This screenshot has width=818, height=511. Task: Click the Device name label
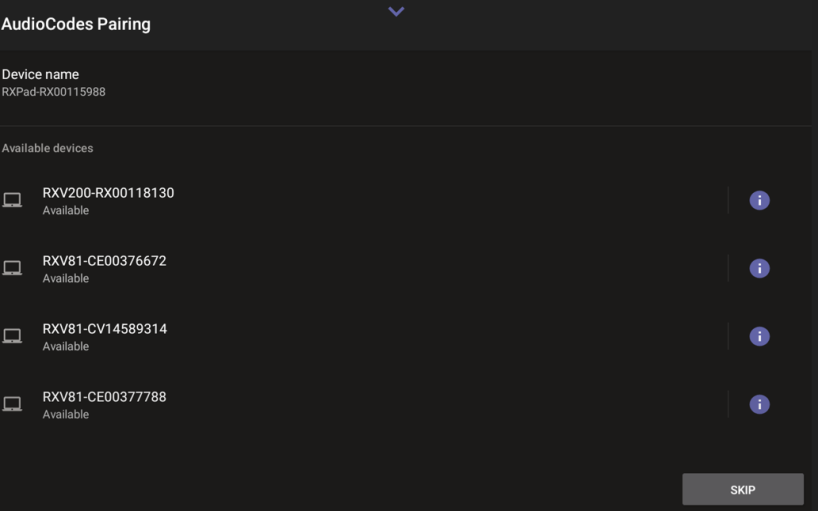pos(40,74)
